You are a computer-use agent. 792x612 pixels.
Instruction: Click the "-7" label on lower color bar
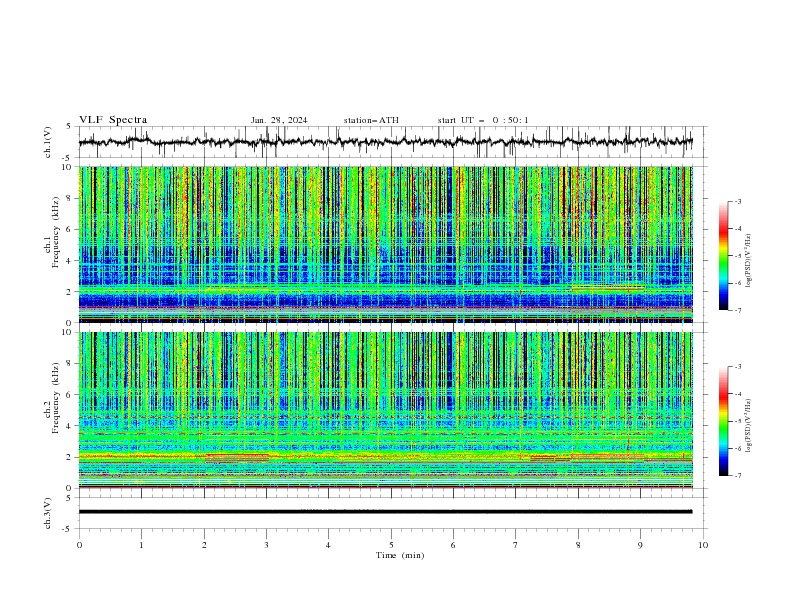coord(738,476)
